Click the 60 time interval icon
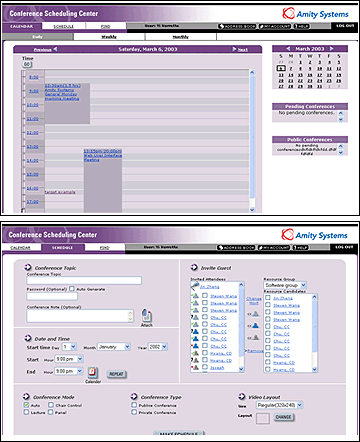 27,64
